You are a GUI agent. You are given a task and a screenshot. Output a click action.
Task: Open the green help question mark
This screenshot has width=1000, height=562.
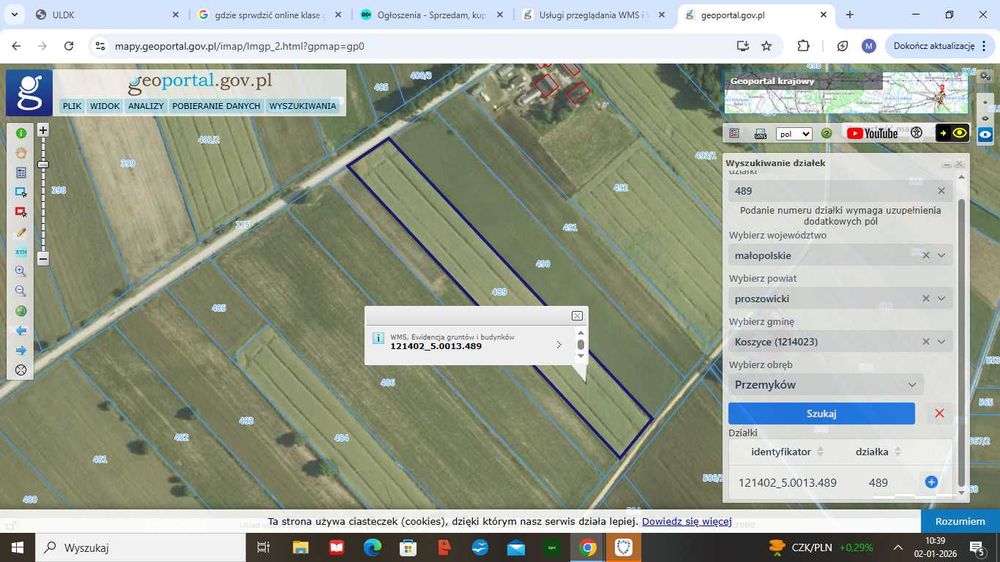[x=827, y=133]
